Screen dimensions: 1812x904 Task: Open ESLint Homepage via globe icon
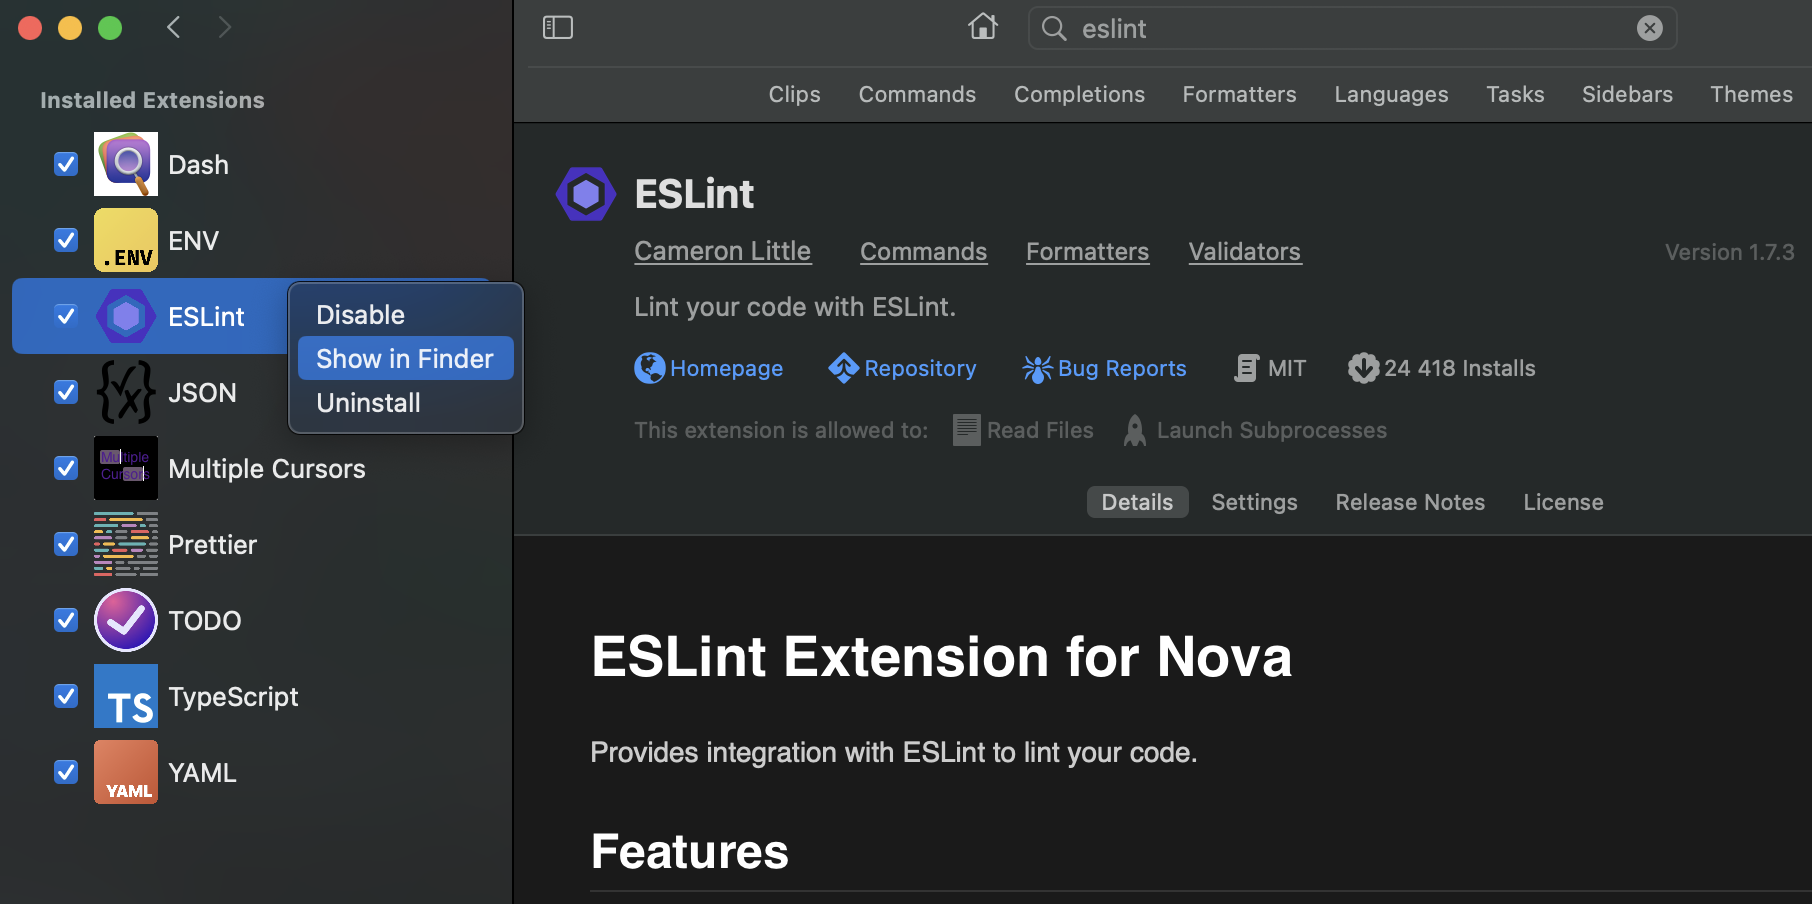(x=649, y=368)
